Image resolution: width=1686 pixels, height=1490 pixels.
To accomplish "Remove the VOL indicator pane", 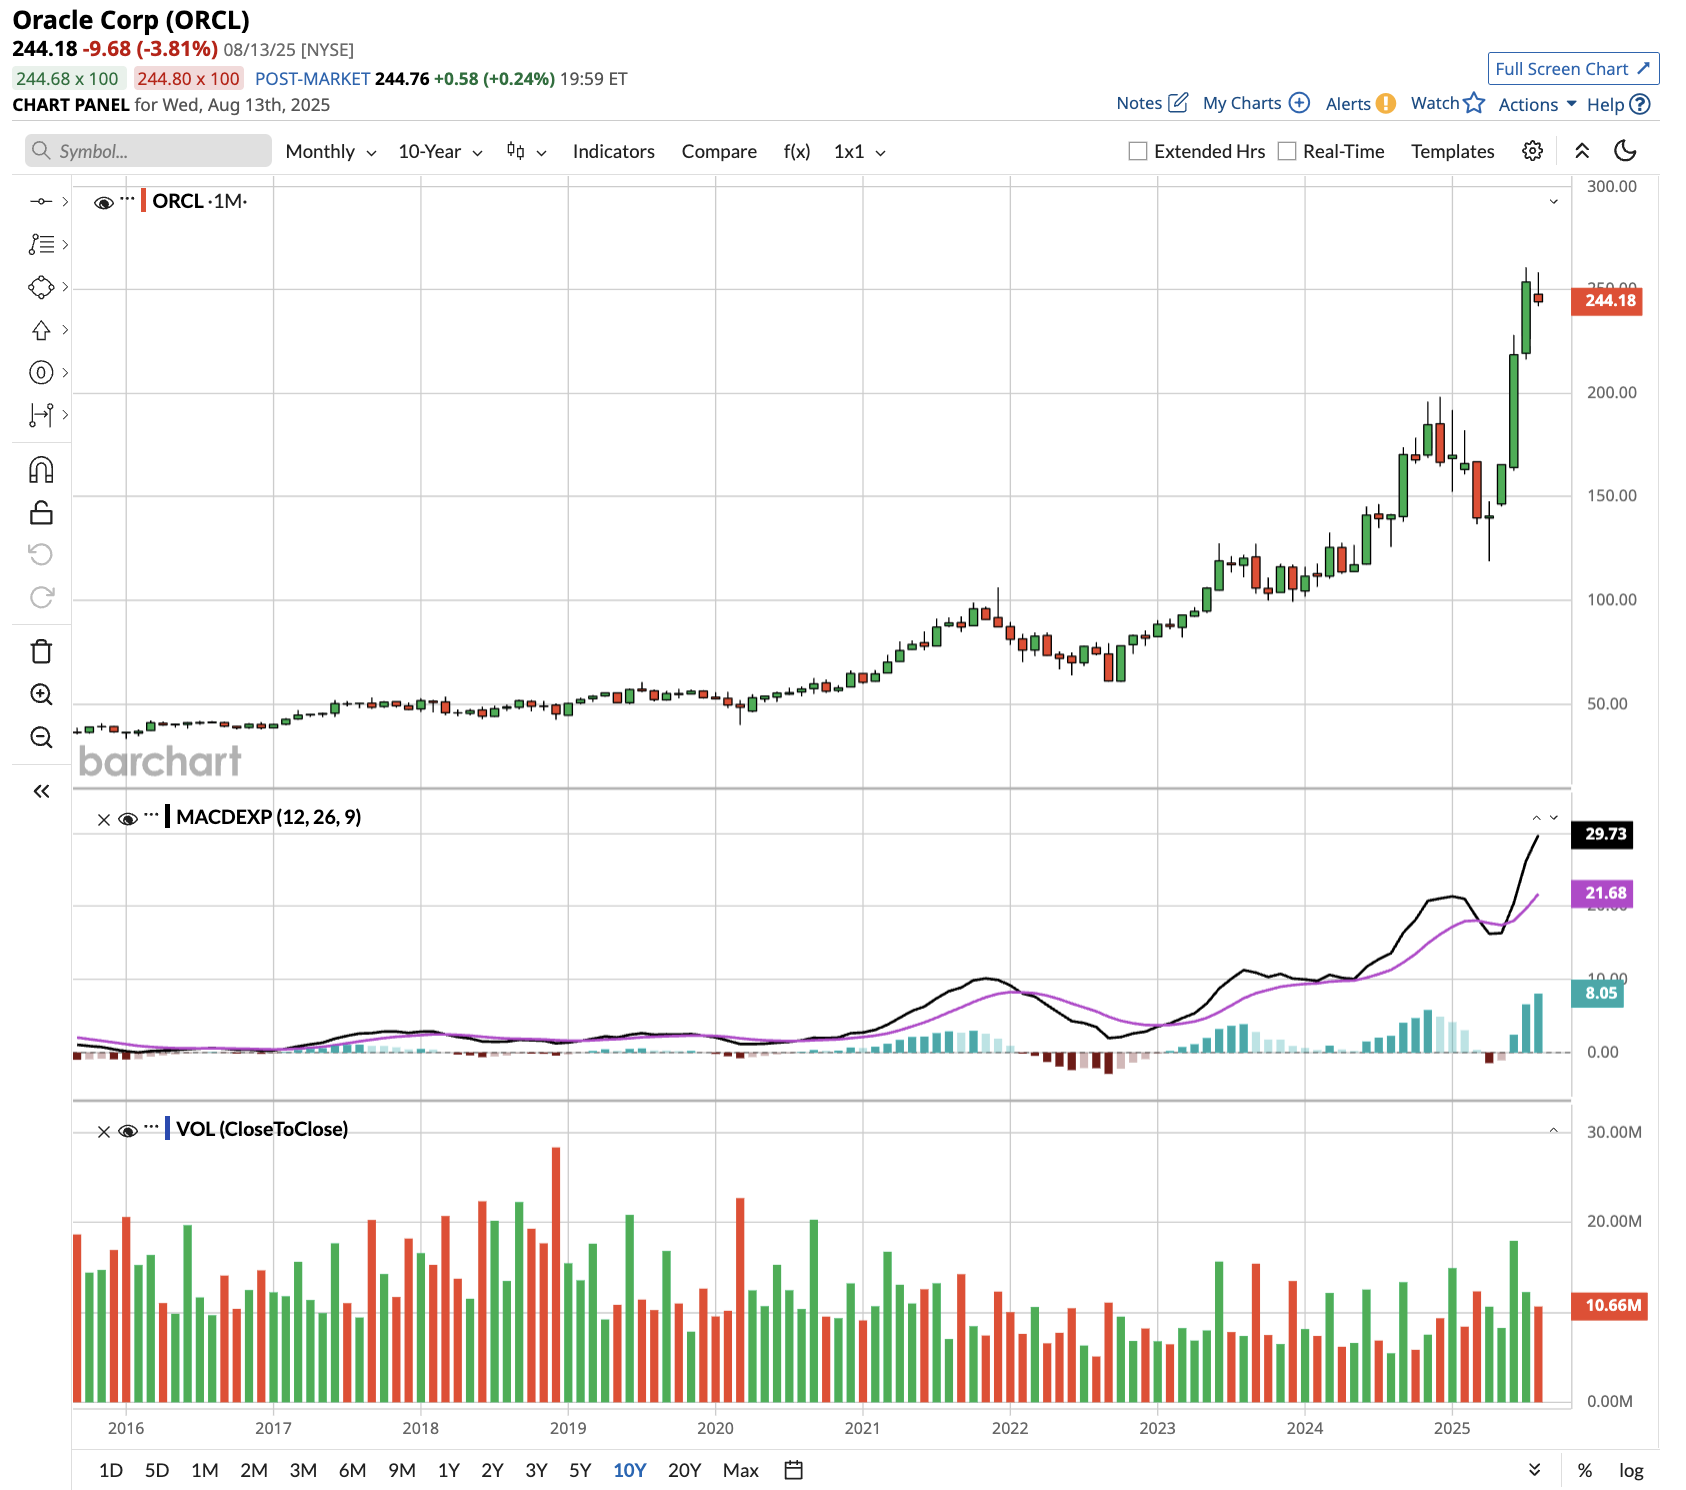I will [x=104, y=1132].
